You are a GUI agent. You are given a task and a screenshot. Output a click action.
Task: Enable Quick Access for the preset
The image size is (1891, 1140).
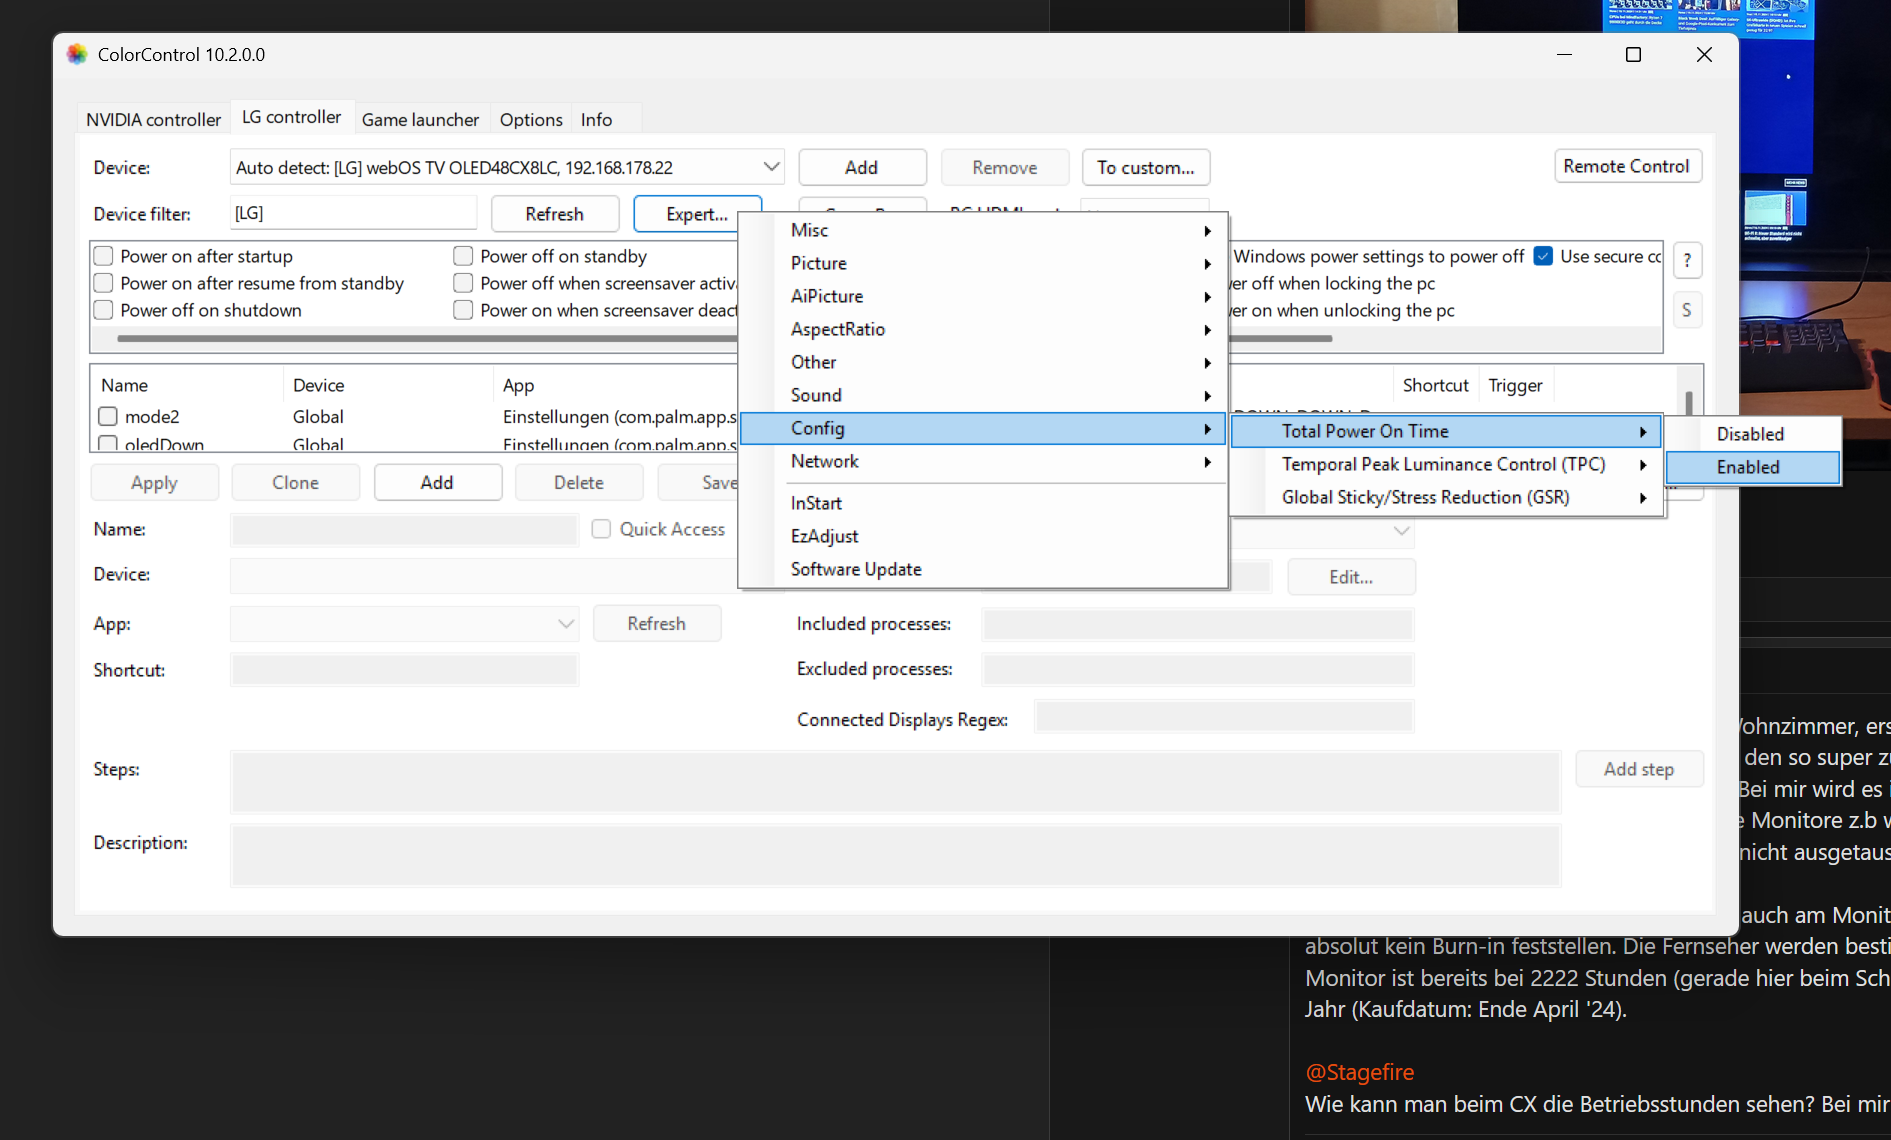click(600, 528)
